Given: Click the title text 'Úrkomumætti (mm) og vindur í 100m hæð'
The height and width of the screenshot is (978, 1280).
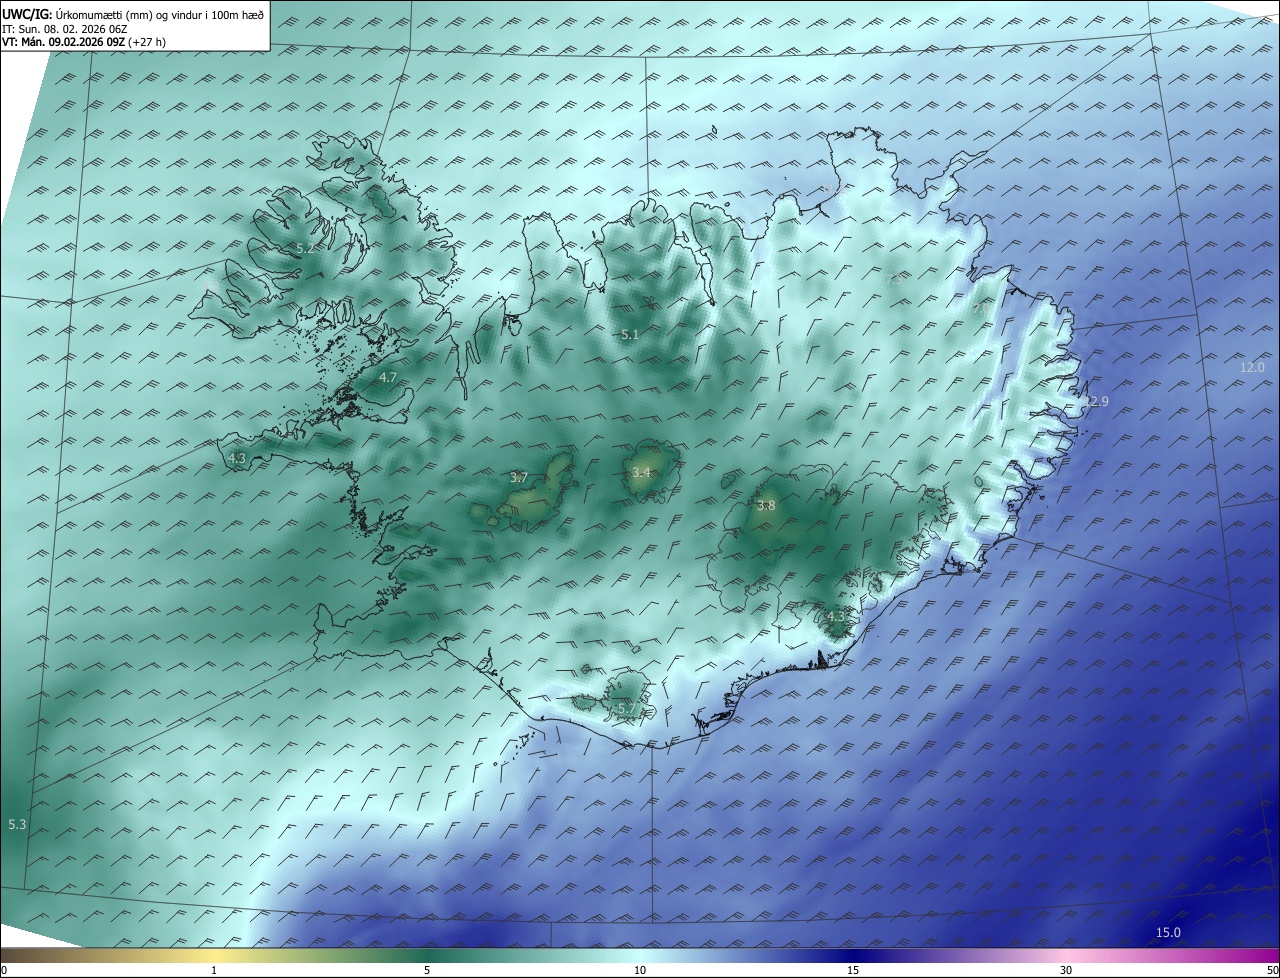Looking at the screenshot, I should [158, 14].
